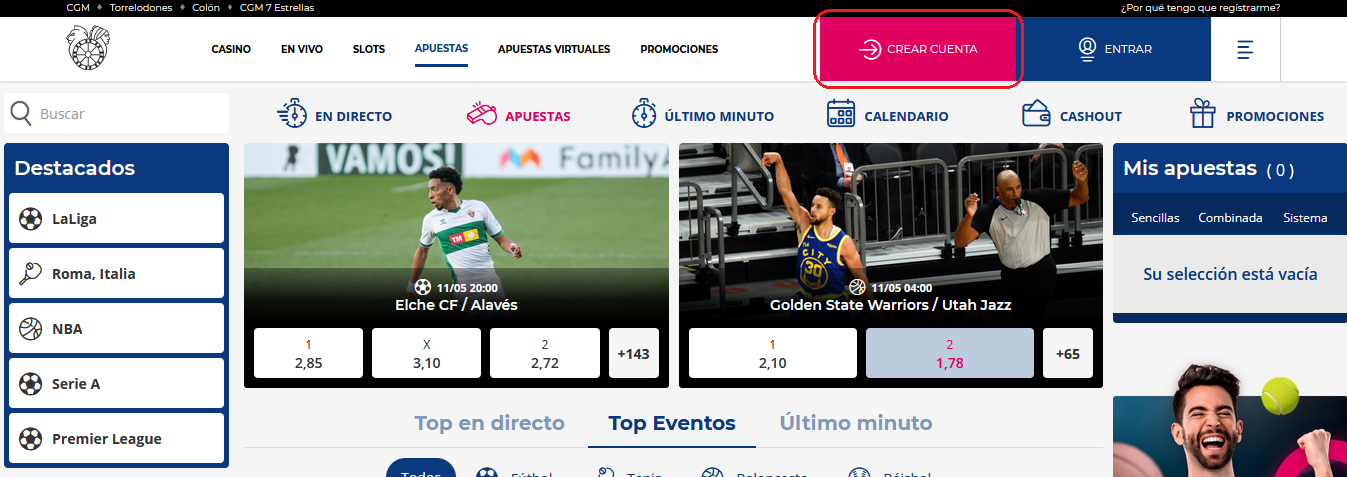
Task: Open the hamburger menu icon
Action: click(1245, 49)
